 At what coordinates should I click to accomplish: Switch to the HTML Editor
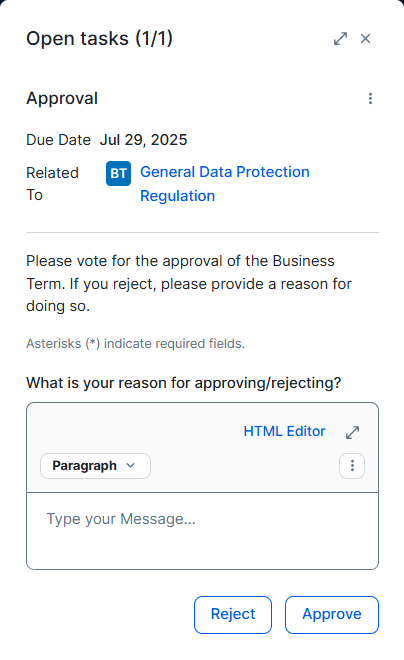(284, 431)
